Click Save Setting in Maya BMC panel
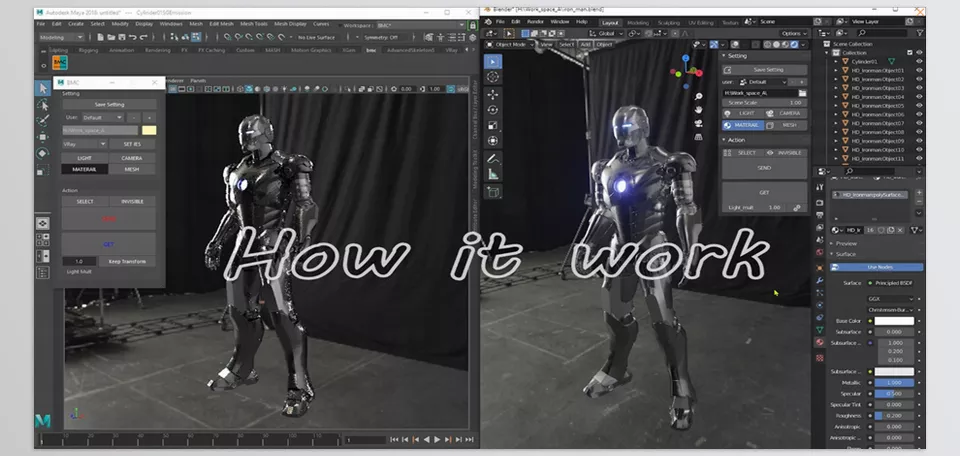Image resolution: width=960 pixels, height=456 pixels. tap(109, 104)
